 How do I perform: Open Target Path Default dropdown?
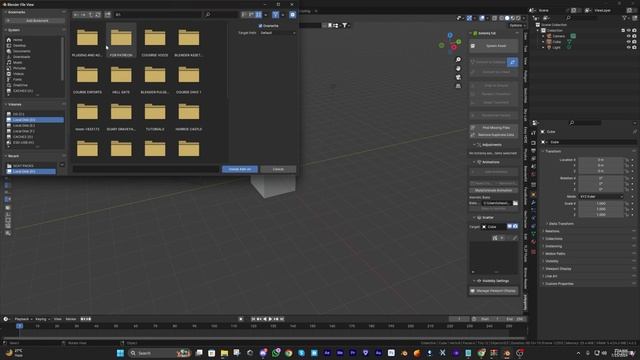277,33
